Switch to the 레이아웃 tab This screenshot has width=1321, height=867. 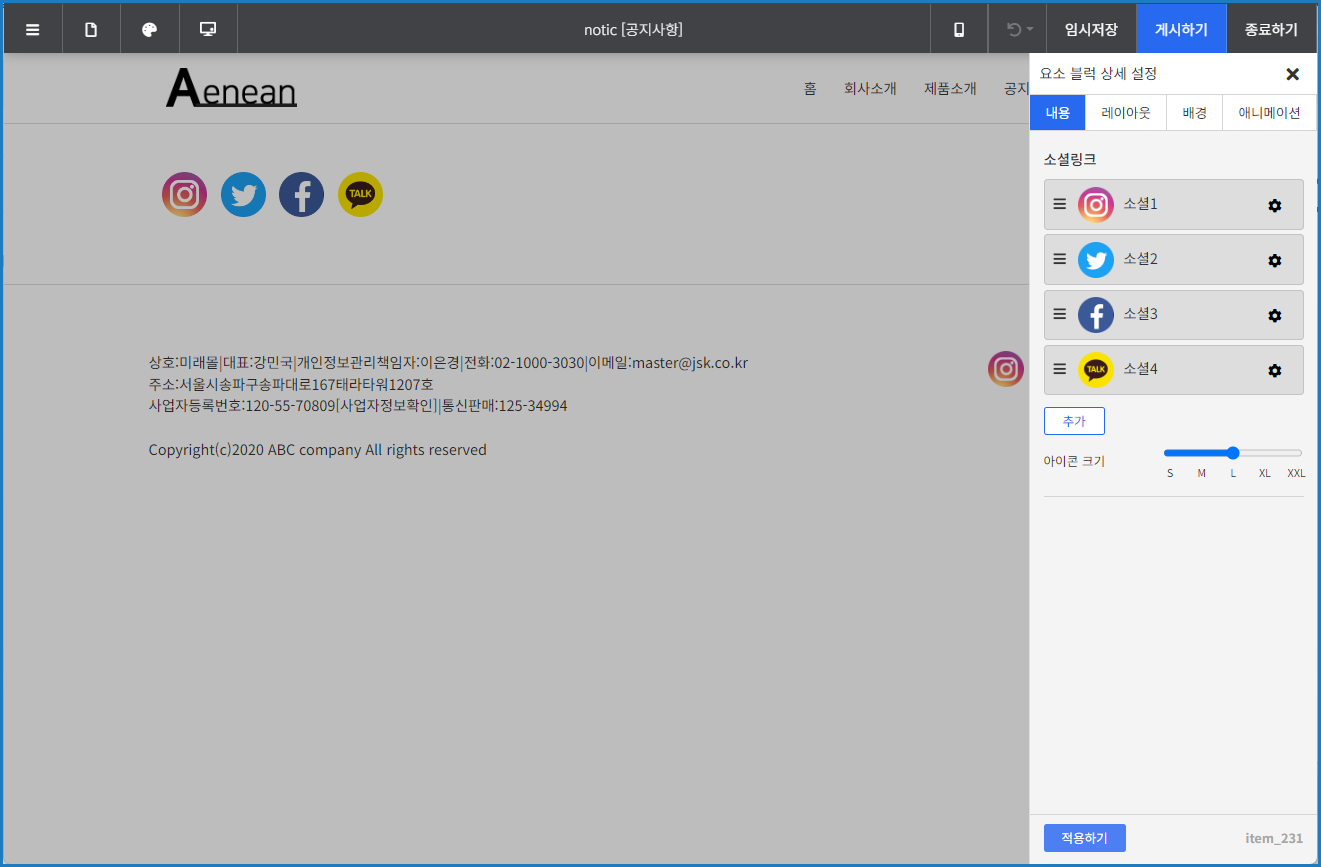pyautogui.click(x=1125, y=112)
